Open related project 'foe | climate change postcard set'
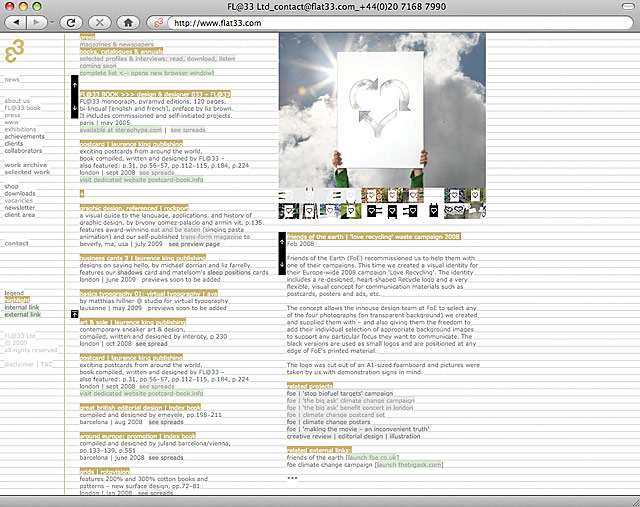 (x=336, y=415)
